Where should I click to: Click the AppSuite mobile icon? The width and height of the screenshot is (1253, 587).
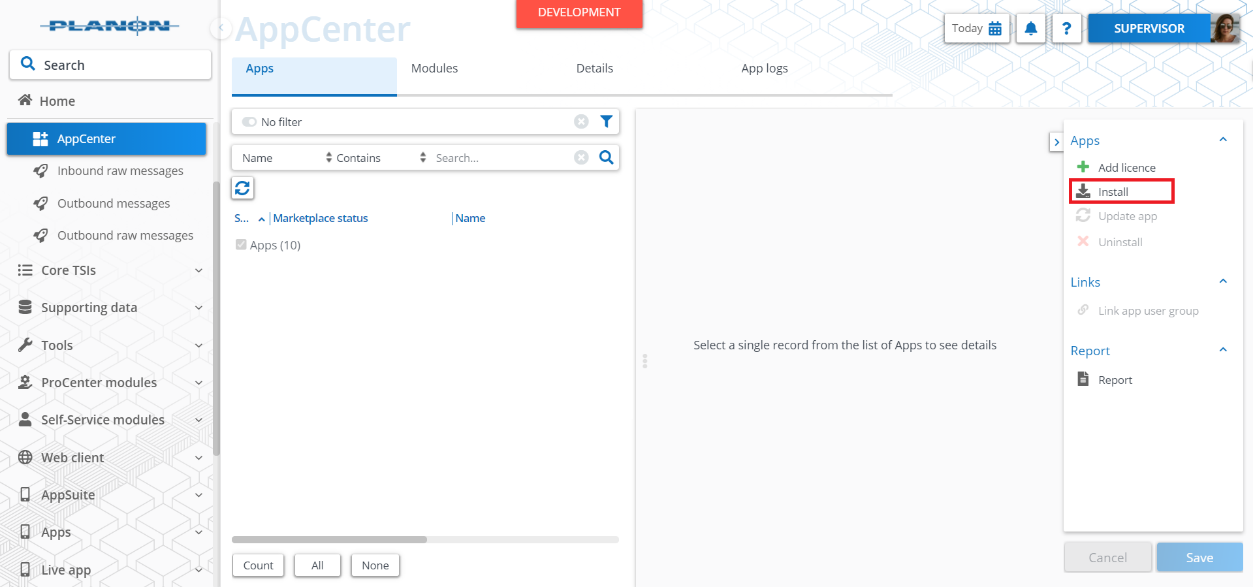[x=26, y=495]
